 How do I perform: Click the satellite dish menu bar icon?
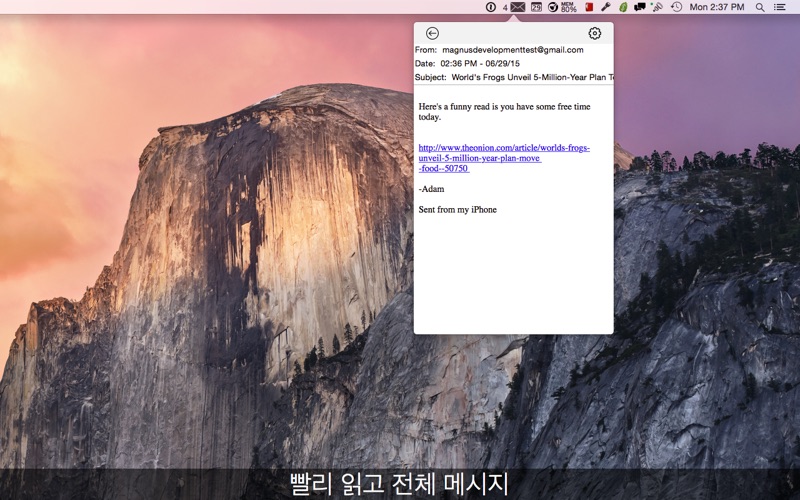pyautogui.click(x=657, y=7)
